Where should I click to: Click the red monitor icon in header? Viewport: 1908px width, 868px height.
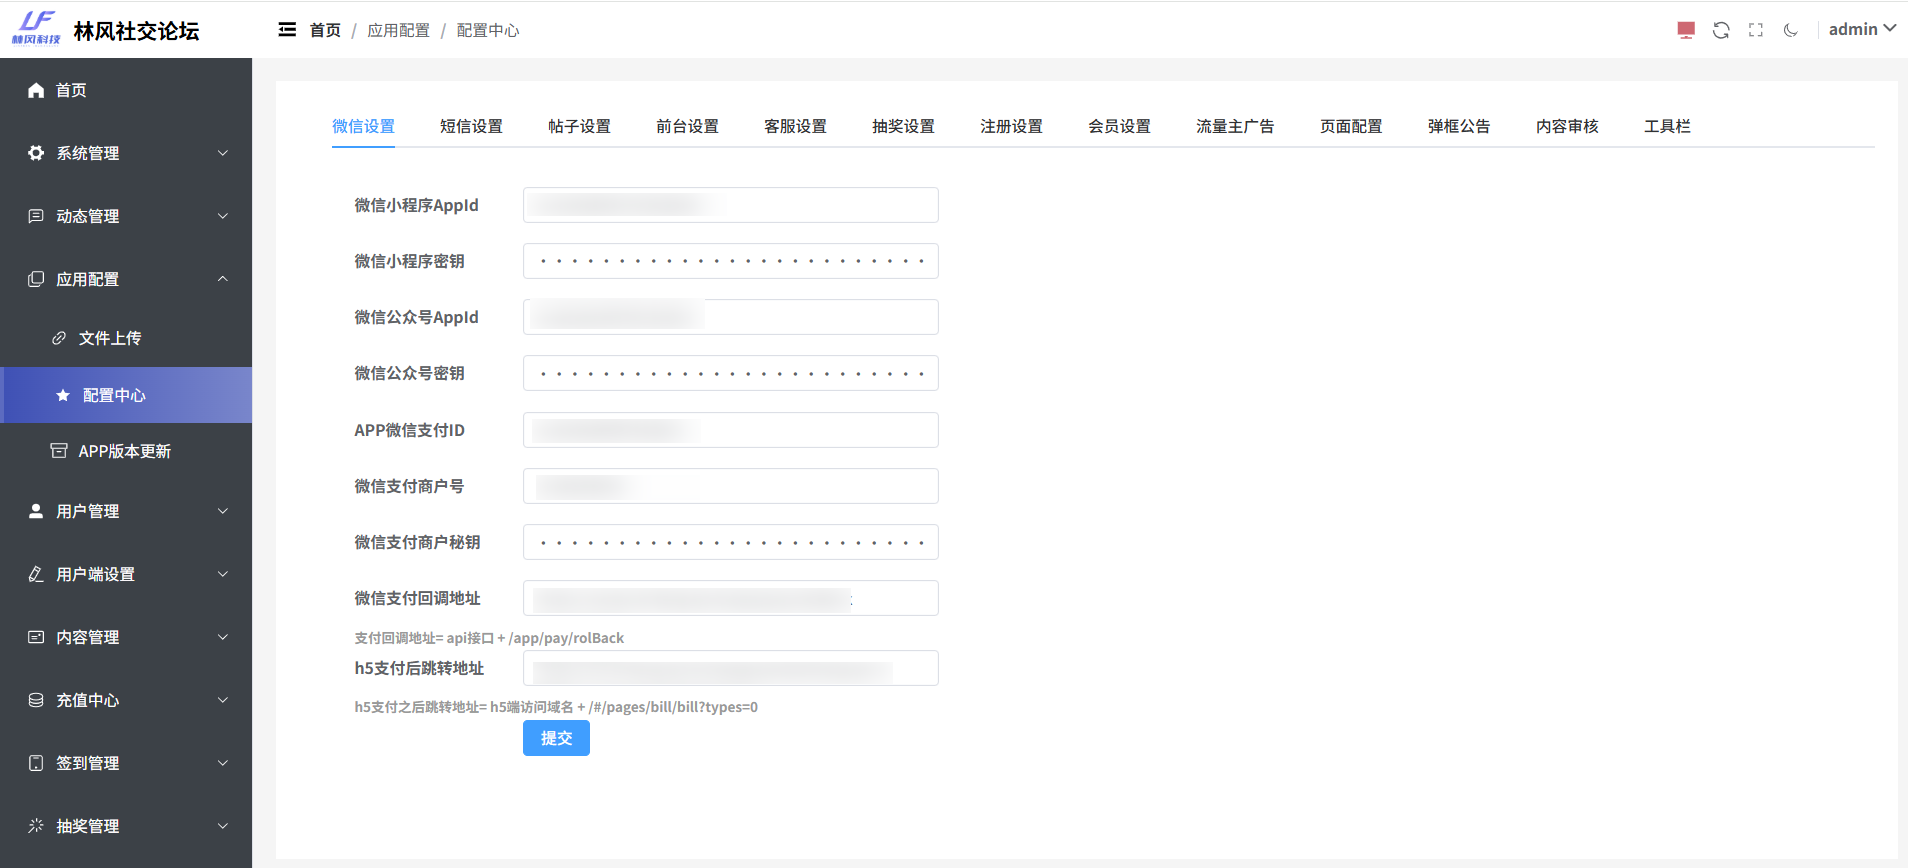[1686, 30]
